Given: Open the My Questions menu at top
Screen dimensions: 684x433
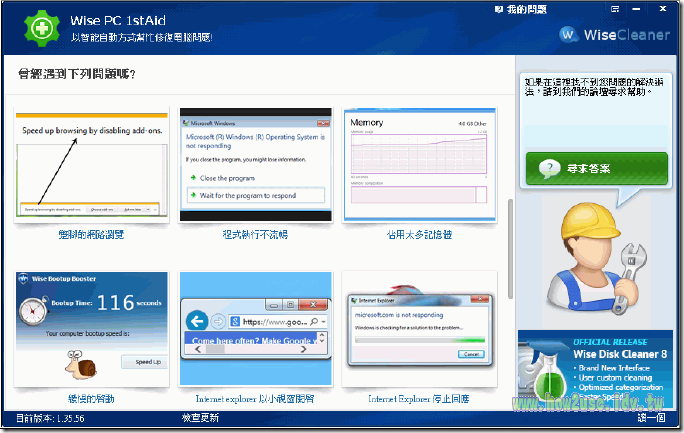Looking at the screenshot, I should 523,9.
